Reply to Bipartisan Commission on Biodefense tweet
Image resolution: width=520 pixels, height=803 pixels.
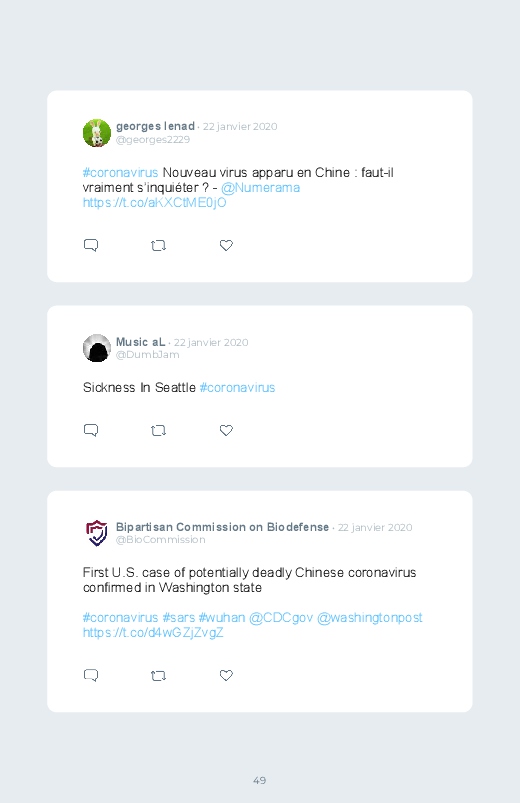pyautogui.click(x=91, y=675)
